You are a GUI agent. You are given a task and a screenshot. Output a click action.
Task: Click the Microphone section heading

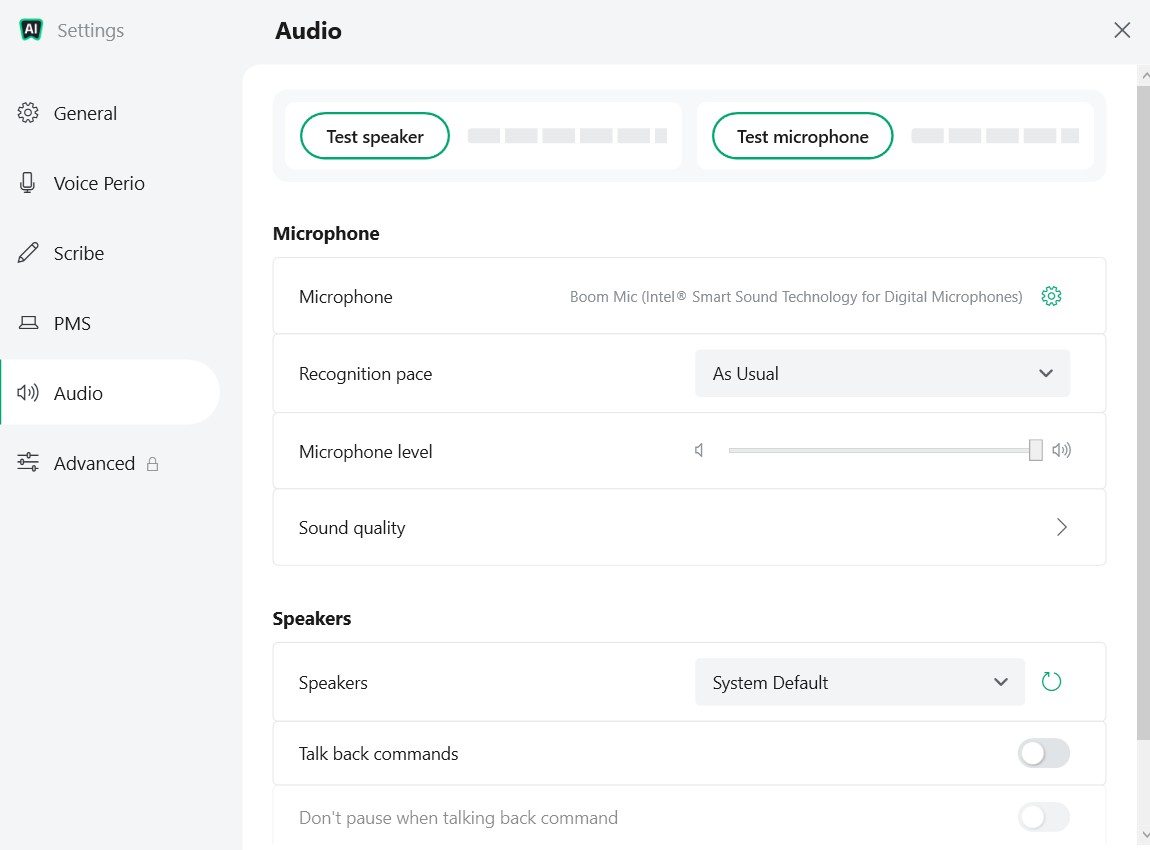pos(326,233)
